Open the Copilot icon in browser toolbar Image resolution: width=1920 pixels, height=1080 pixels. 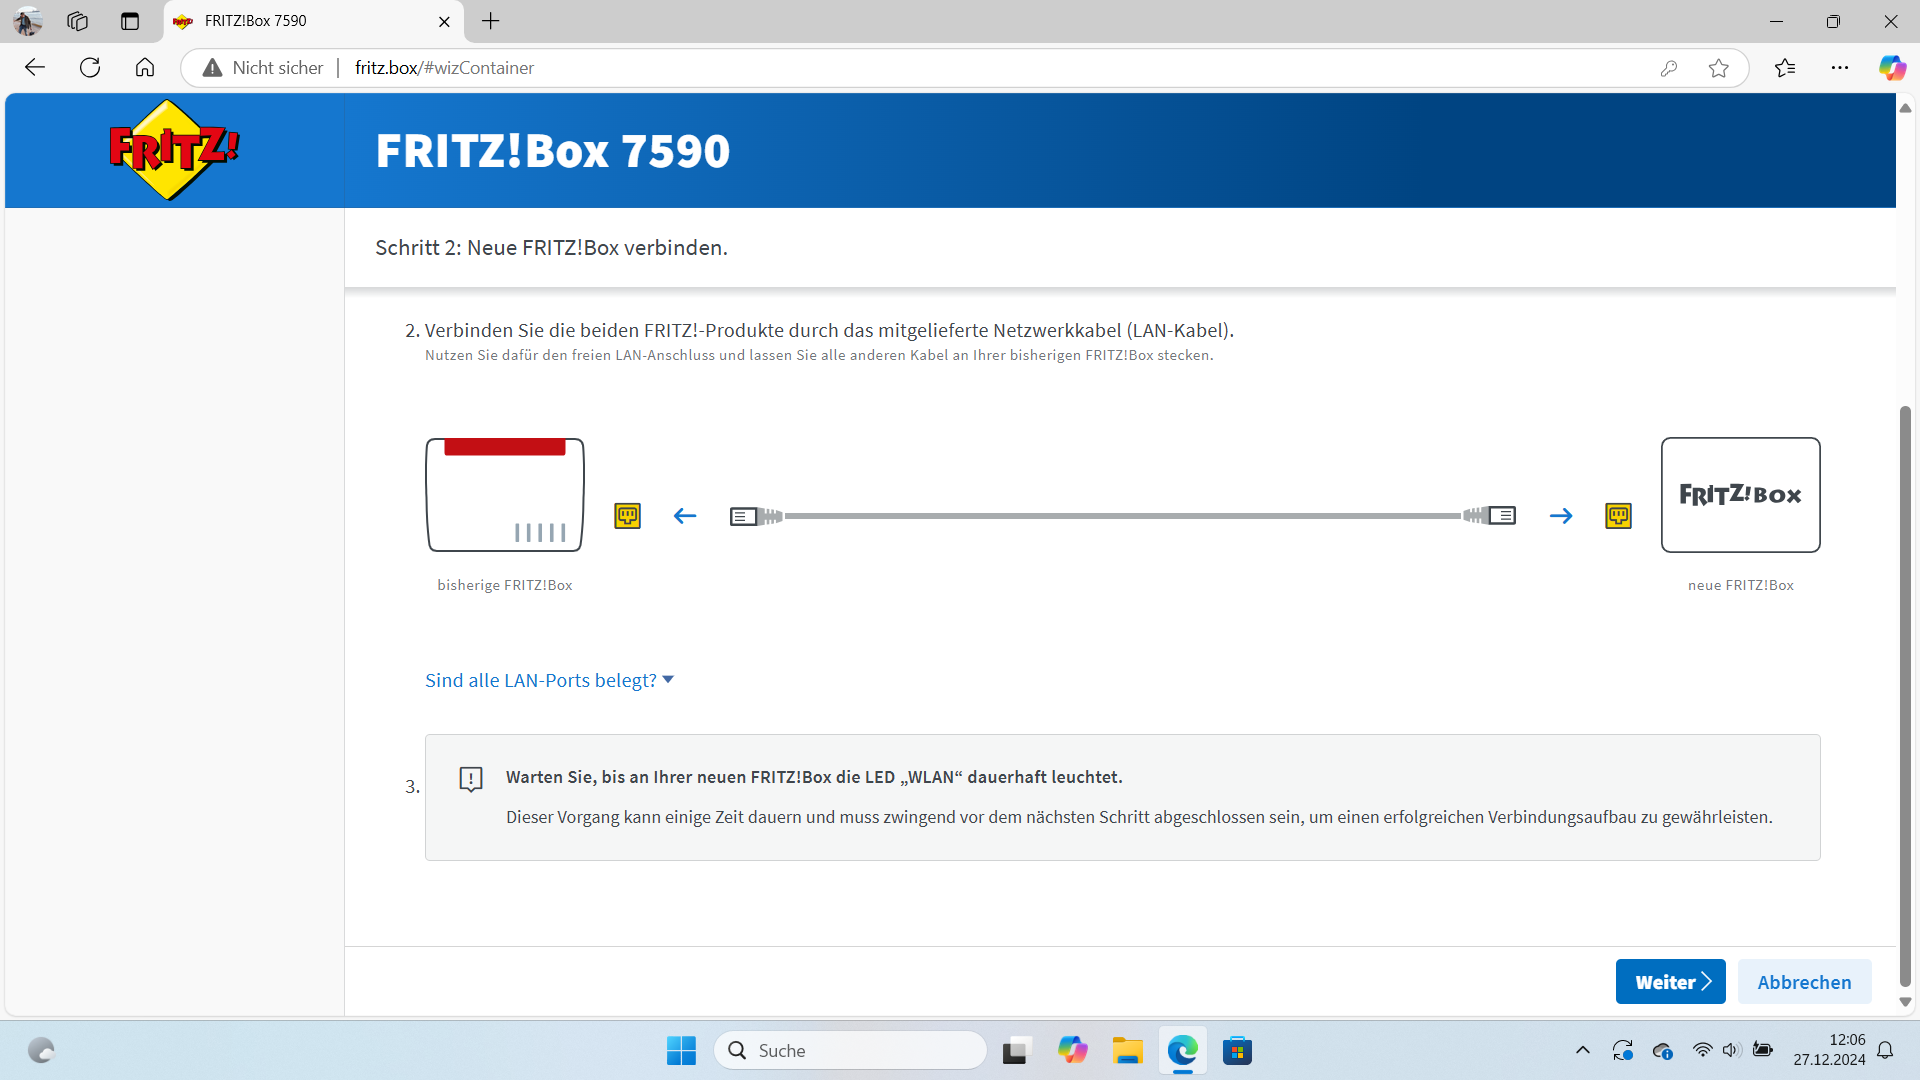[x=1891, y=68]
